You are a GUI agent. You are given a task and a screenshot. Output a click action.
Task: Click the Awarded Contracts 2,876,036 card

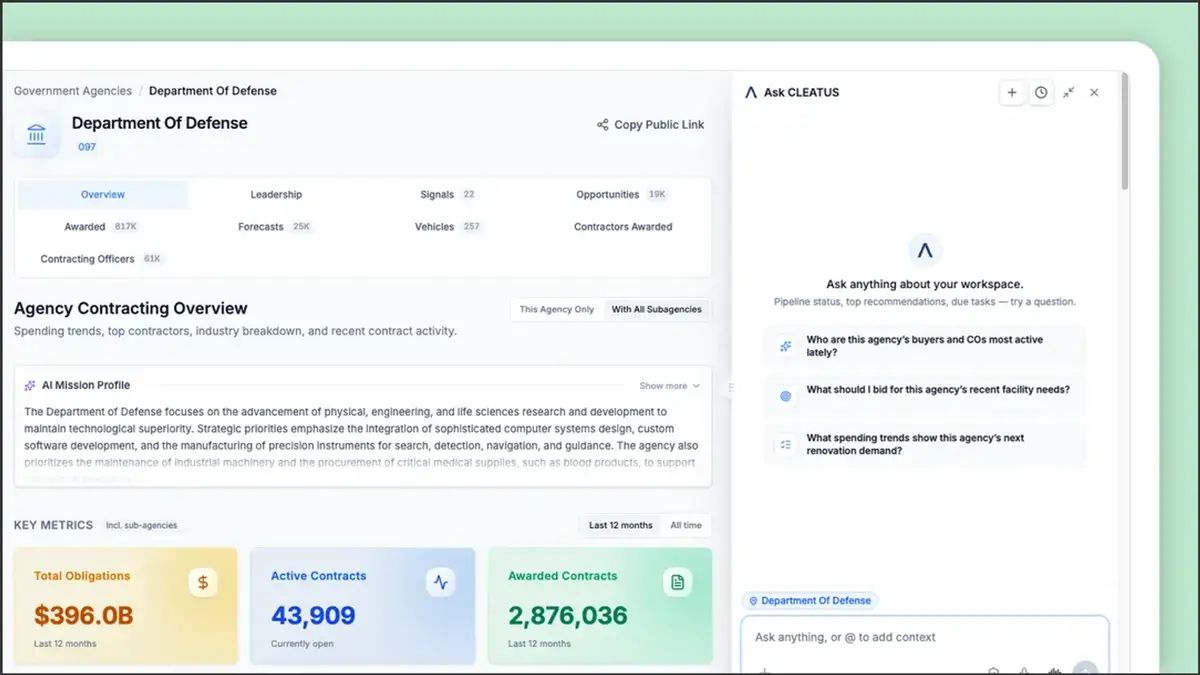click(600, 606)
